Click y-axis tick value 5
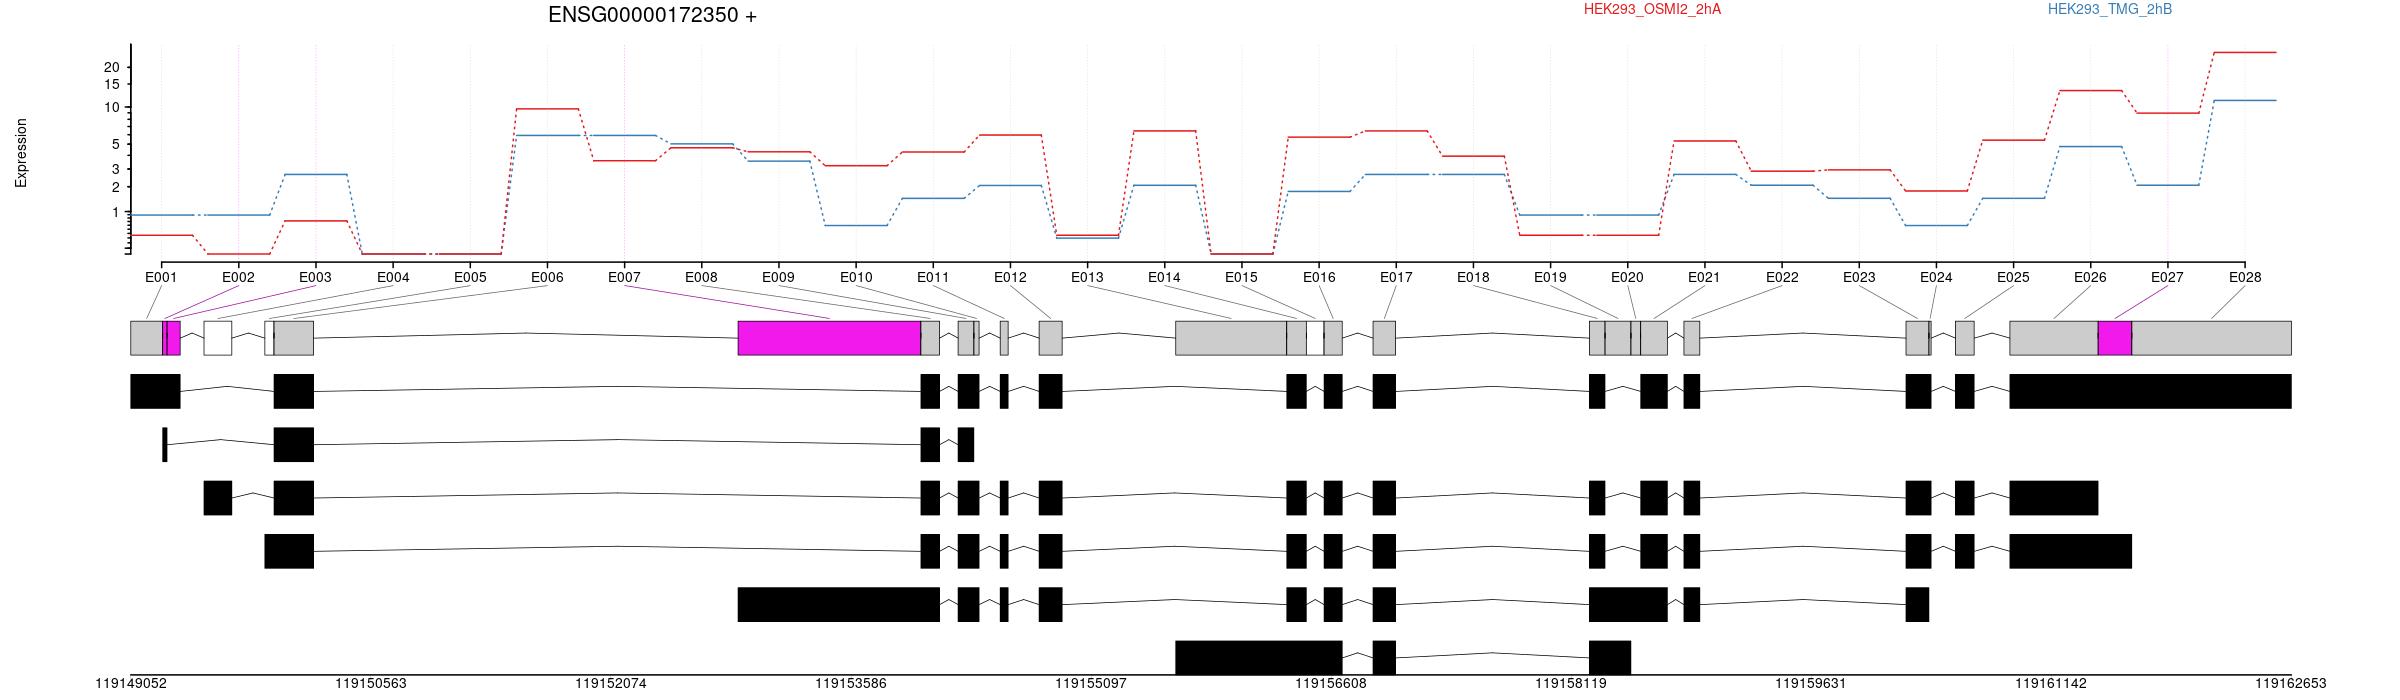The height and width of the screenshot is (700, 2400). click(116, 144)
